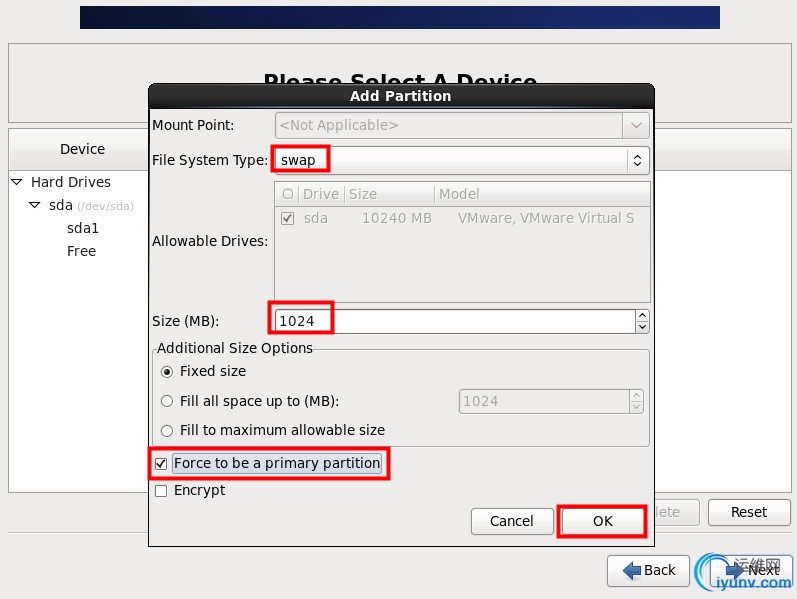This screenshot has height=599, width=797.
Task: Click the Device column header
Action: (82, 149)
